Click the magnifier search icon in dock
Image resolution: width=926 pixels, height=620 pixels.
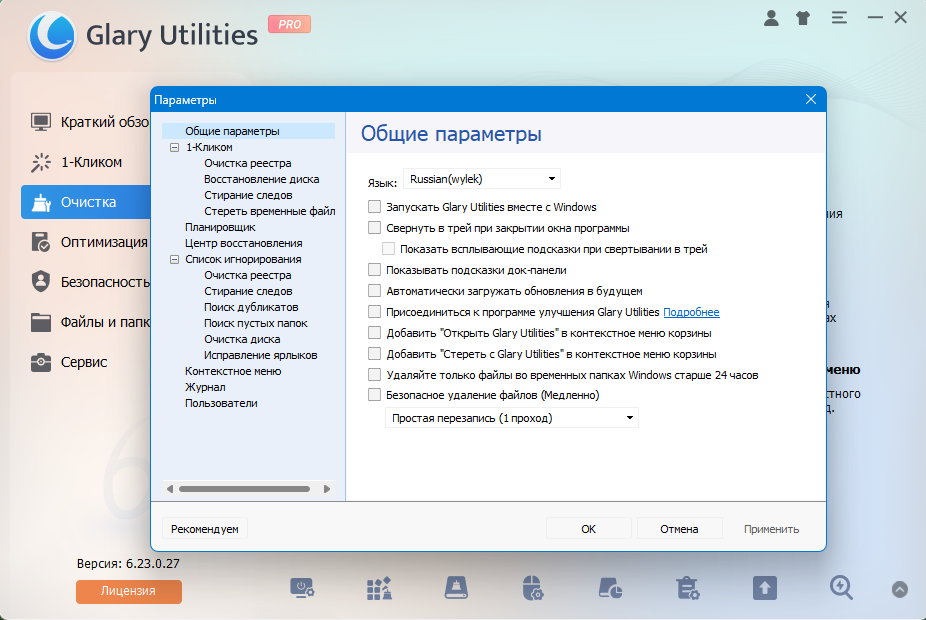[x=841, y=588]
